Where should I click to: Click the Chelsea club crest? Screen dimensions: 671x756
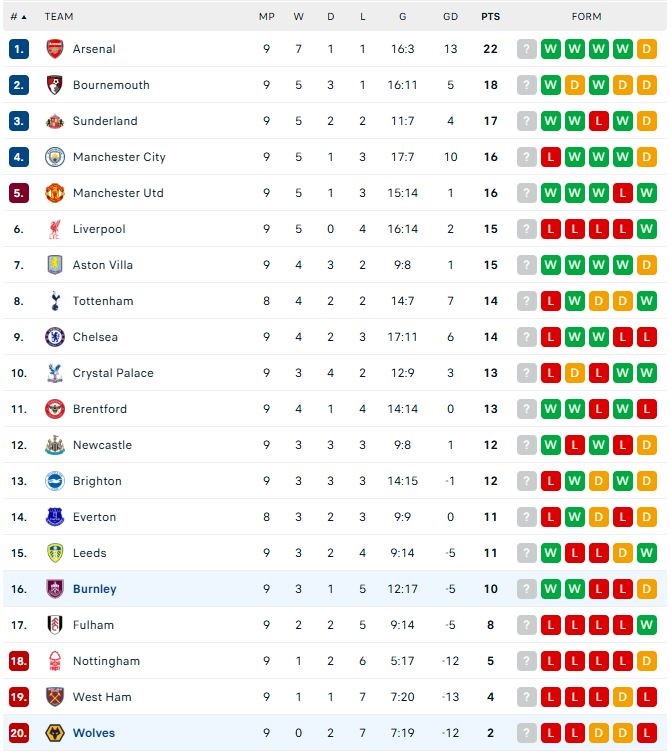pyautogui.click(x=54, y=337)
